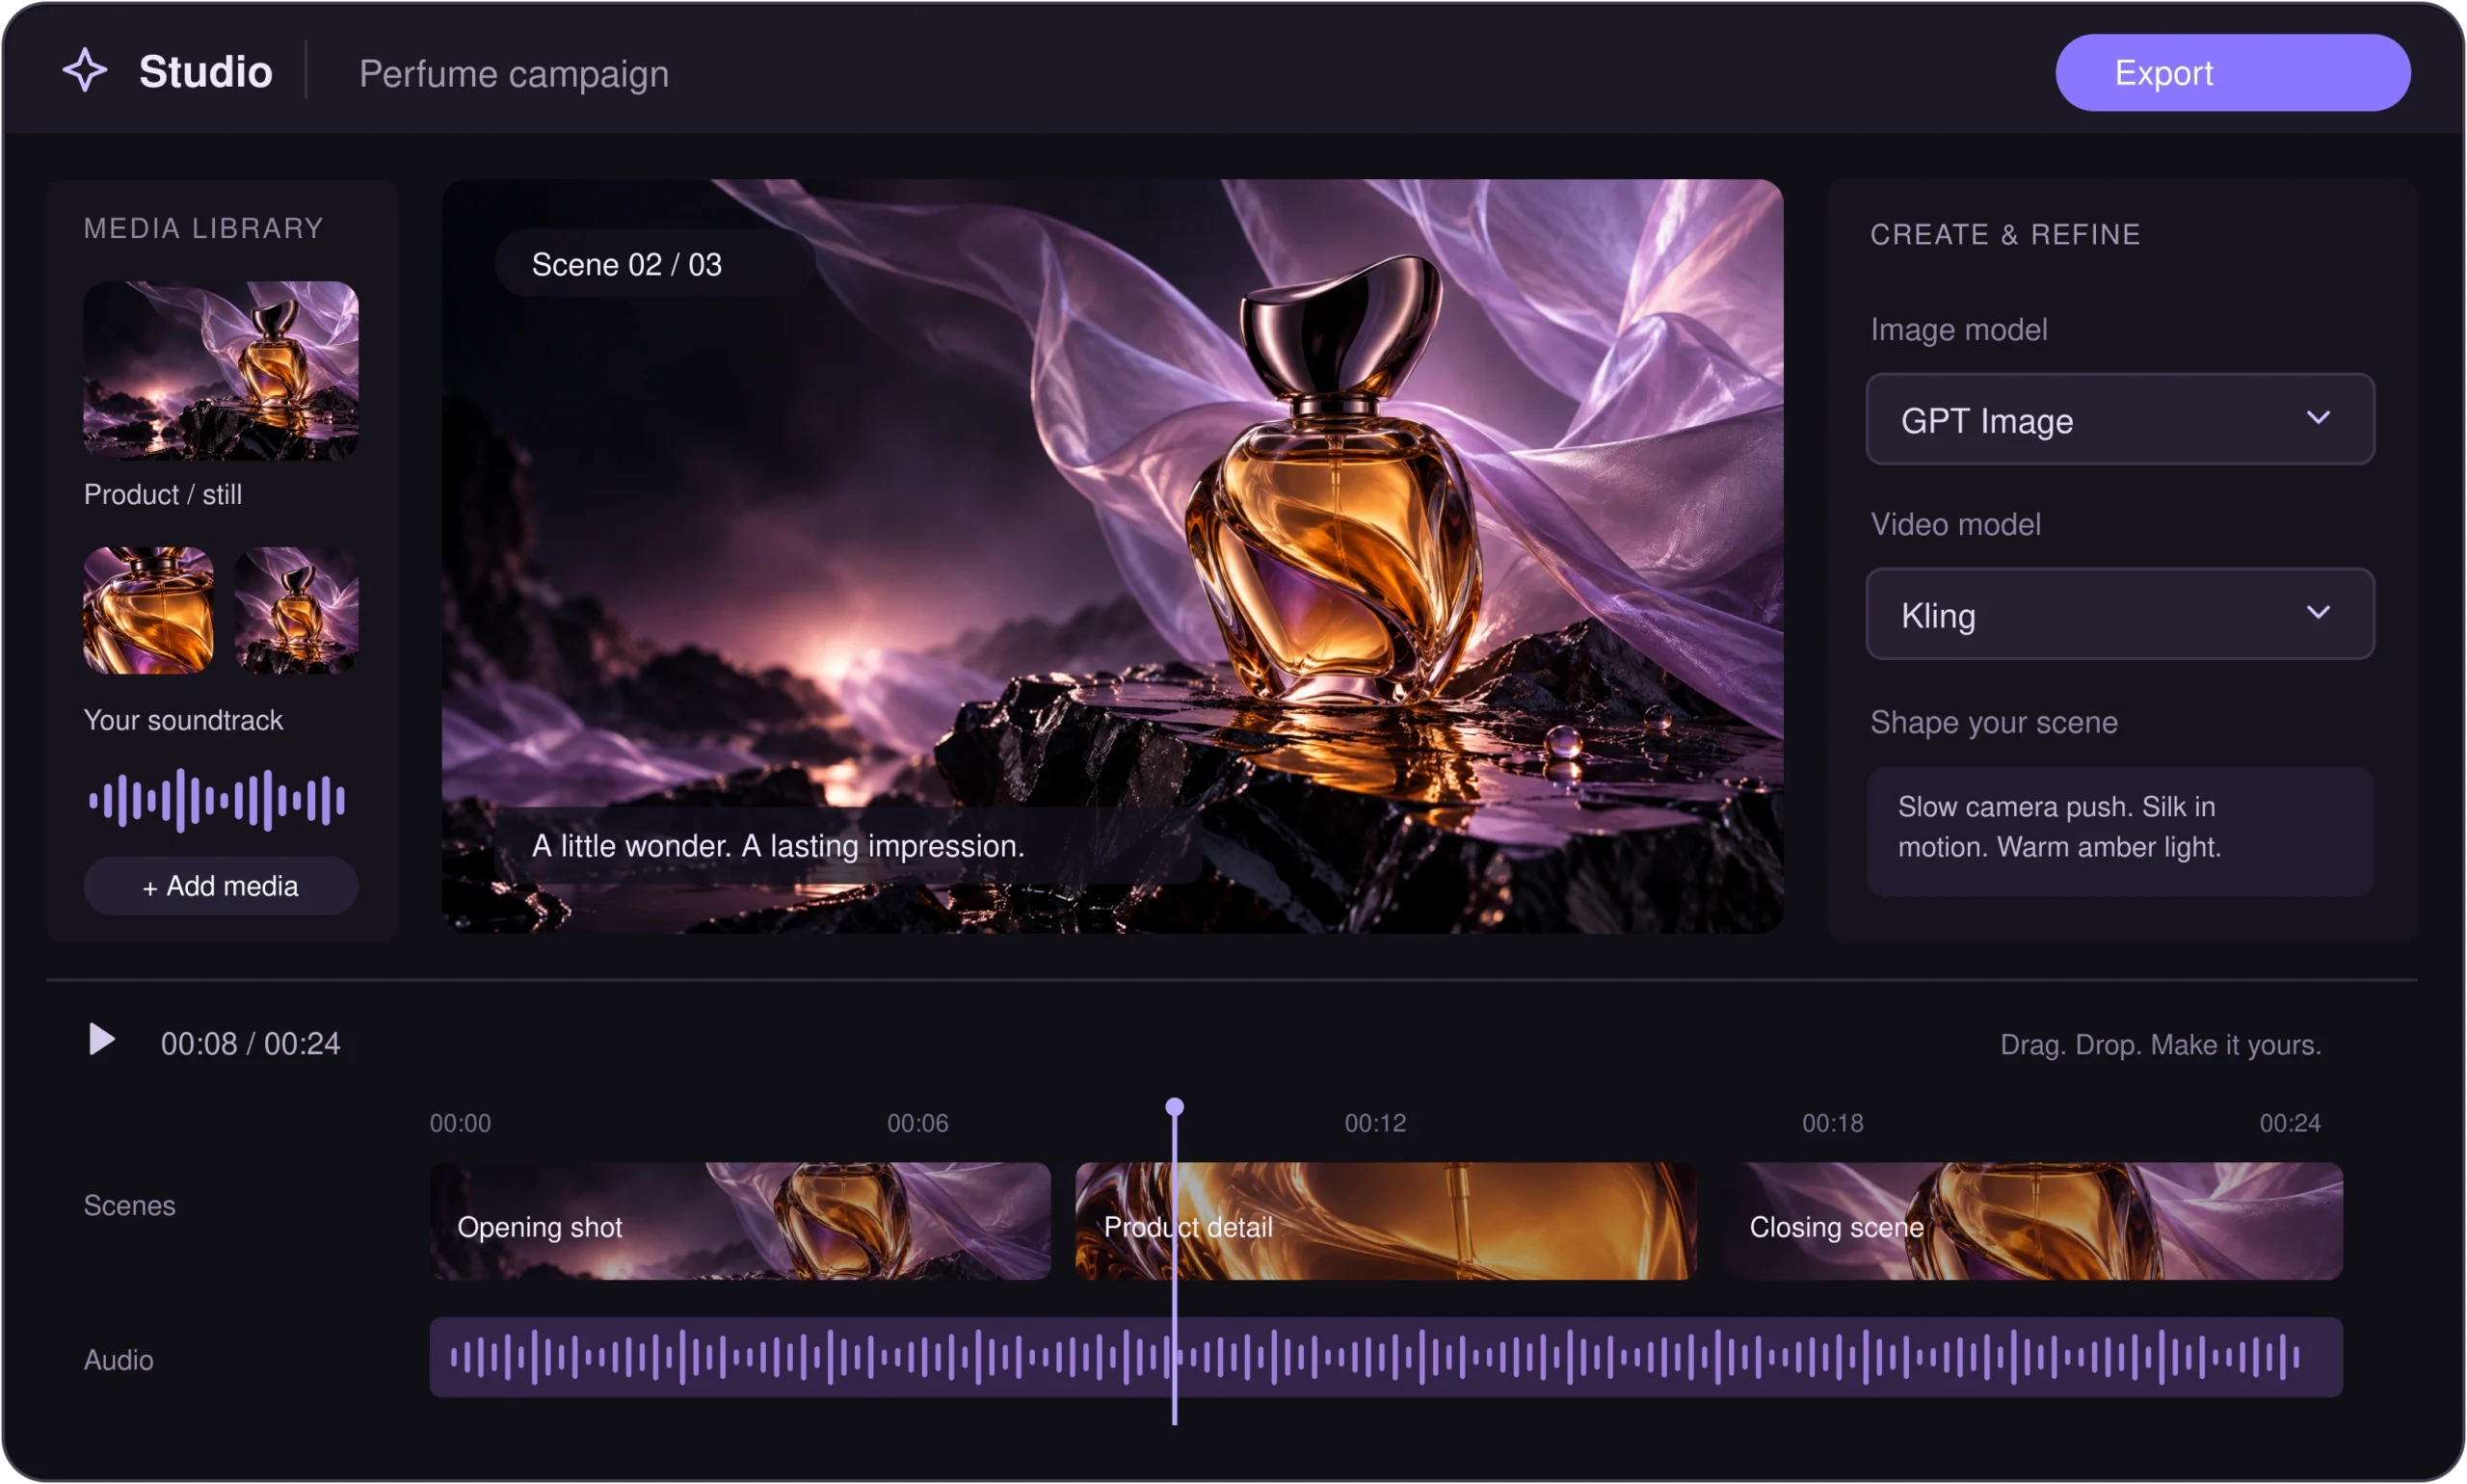Click the 00:08 / 00:24 time readout
Image resolution: width=2467 pixels, height=1484 pixels.
pyautogui.click(x=250, y=1044)
